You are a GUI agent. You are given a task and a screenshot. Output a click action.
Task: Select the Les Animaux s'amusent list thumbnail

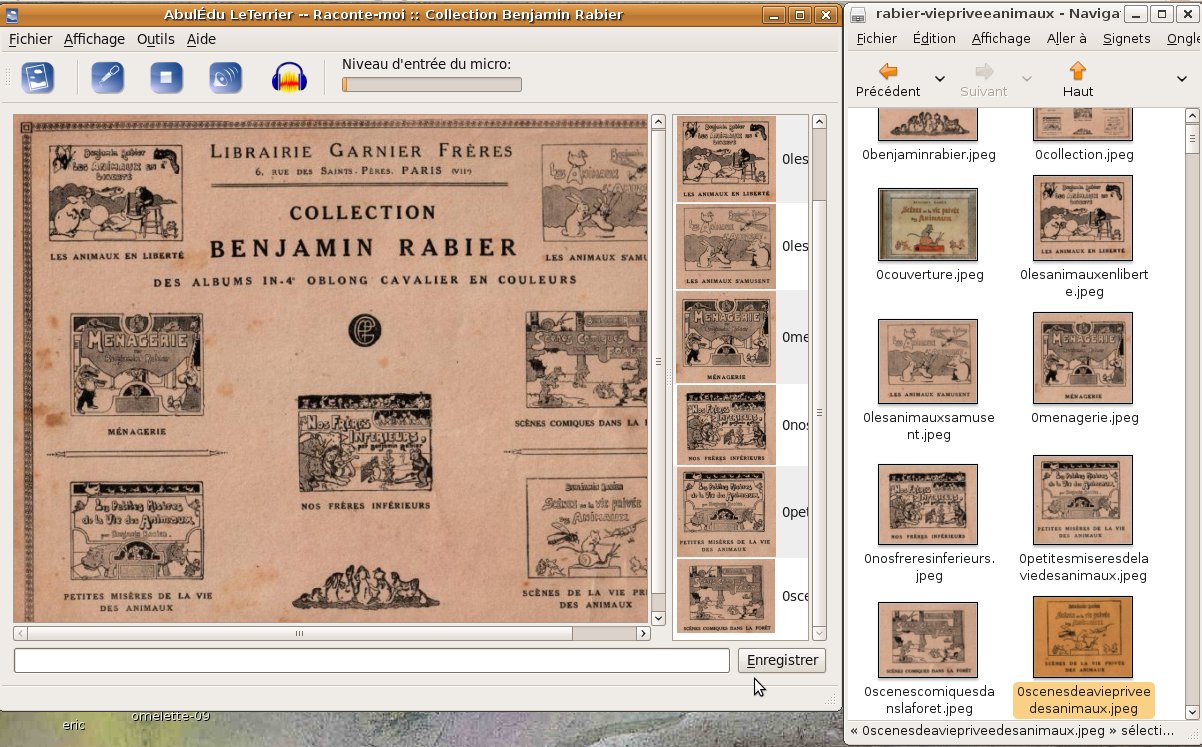point(726,246)
